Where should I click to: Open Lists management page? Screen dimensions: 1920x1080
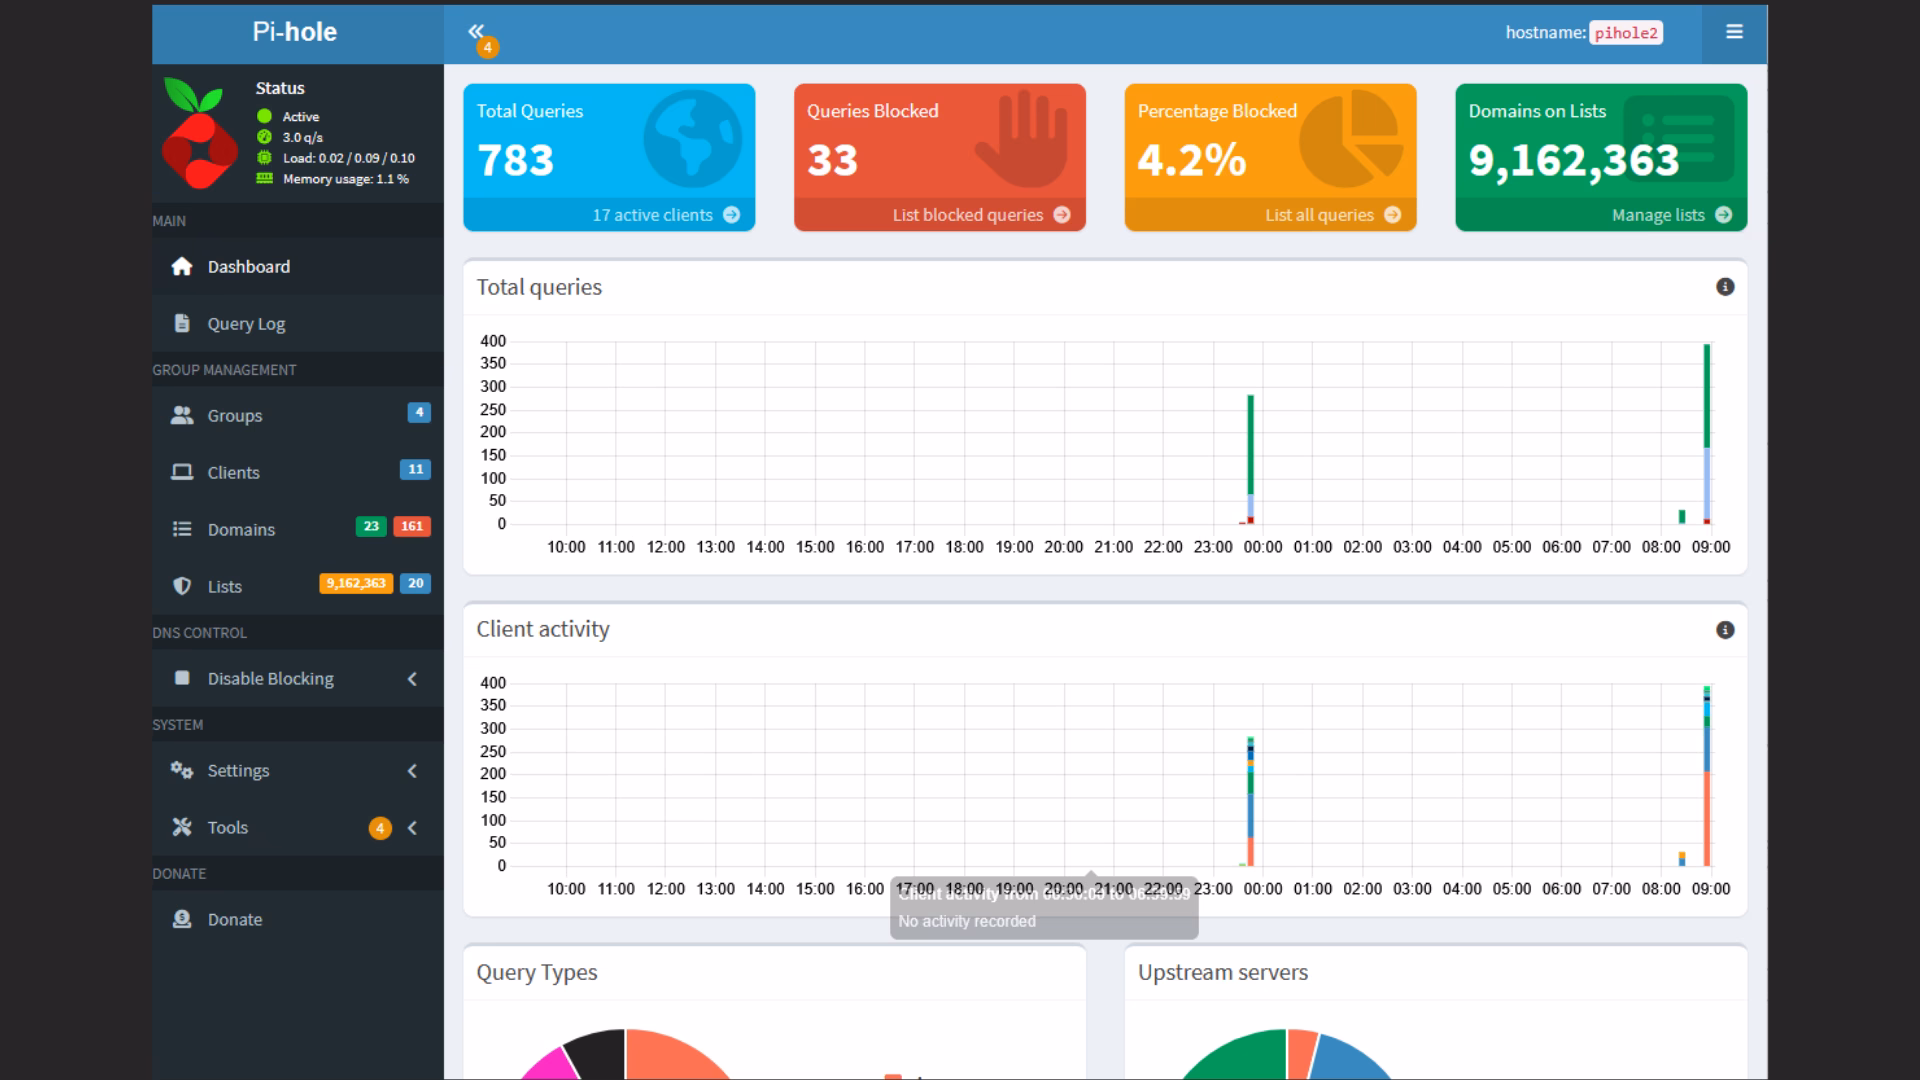pos(297,586)
